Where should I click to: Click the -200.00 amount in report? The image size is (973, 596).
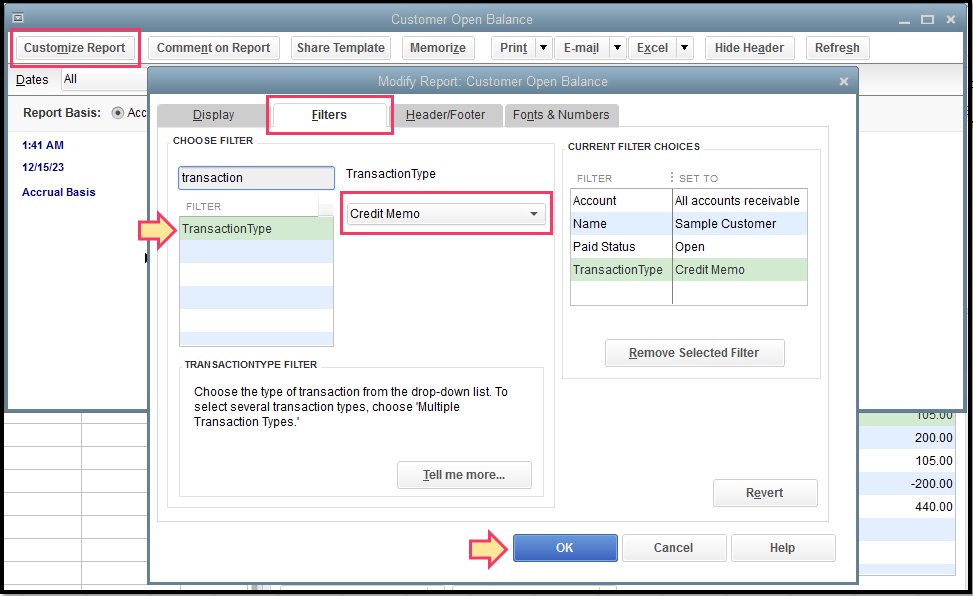tap(931, 484)
